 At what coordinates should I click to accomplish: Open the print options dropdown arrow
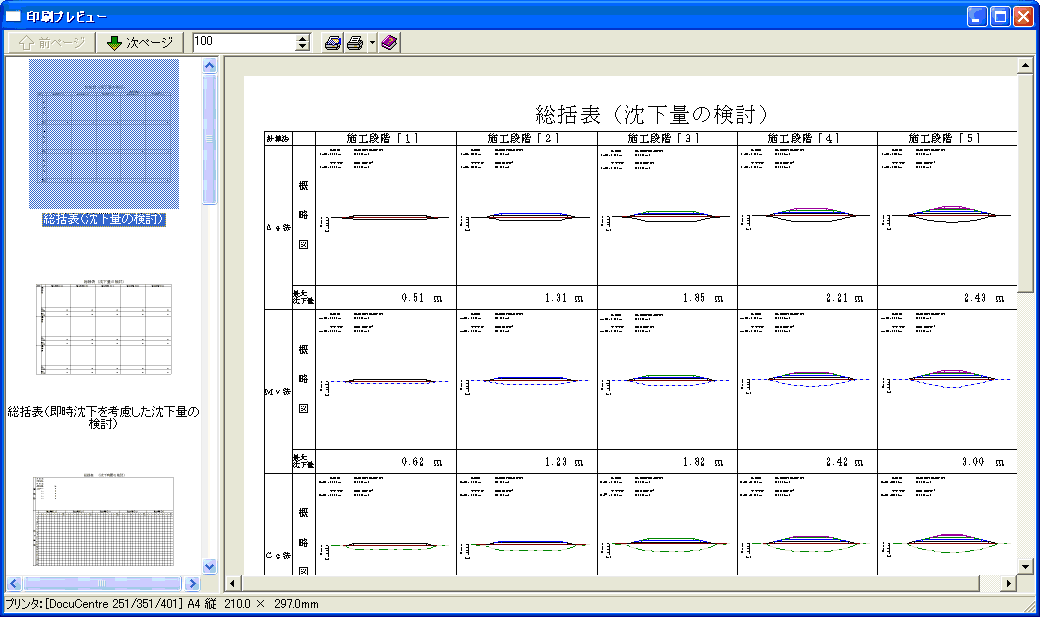pyautogui.click(x=372, y=43)
